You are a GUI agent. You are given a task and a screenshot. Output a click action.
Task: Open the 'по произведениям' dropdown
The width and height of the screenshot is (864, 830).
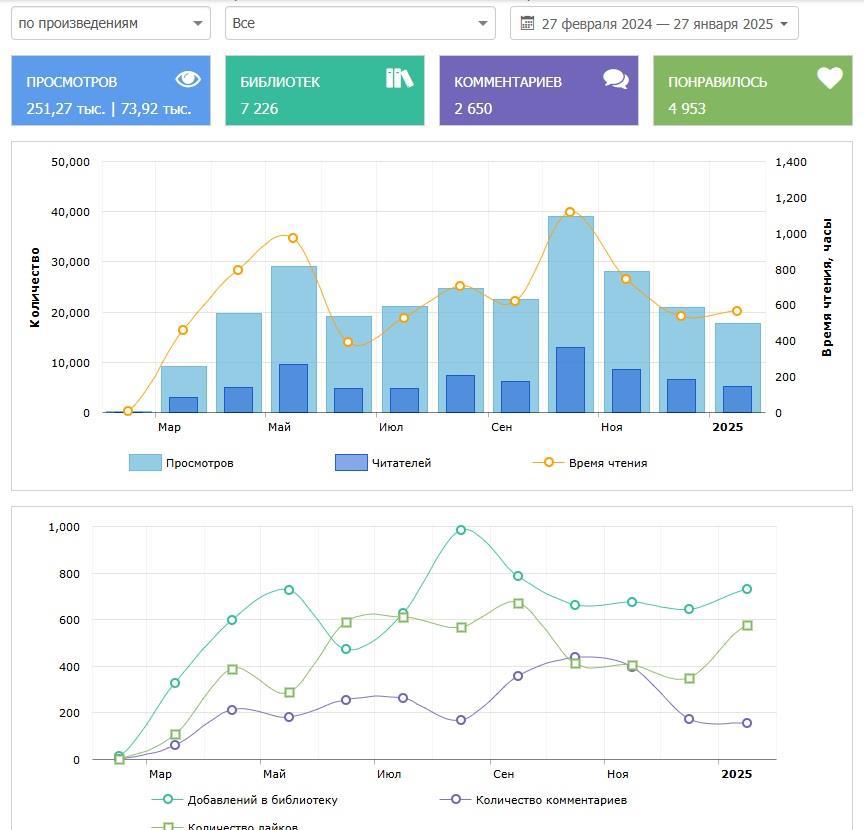(x=110, y=23)
